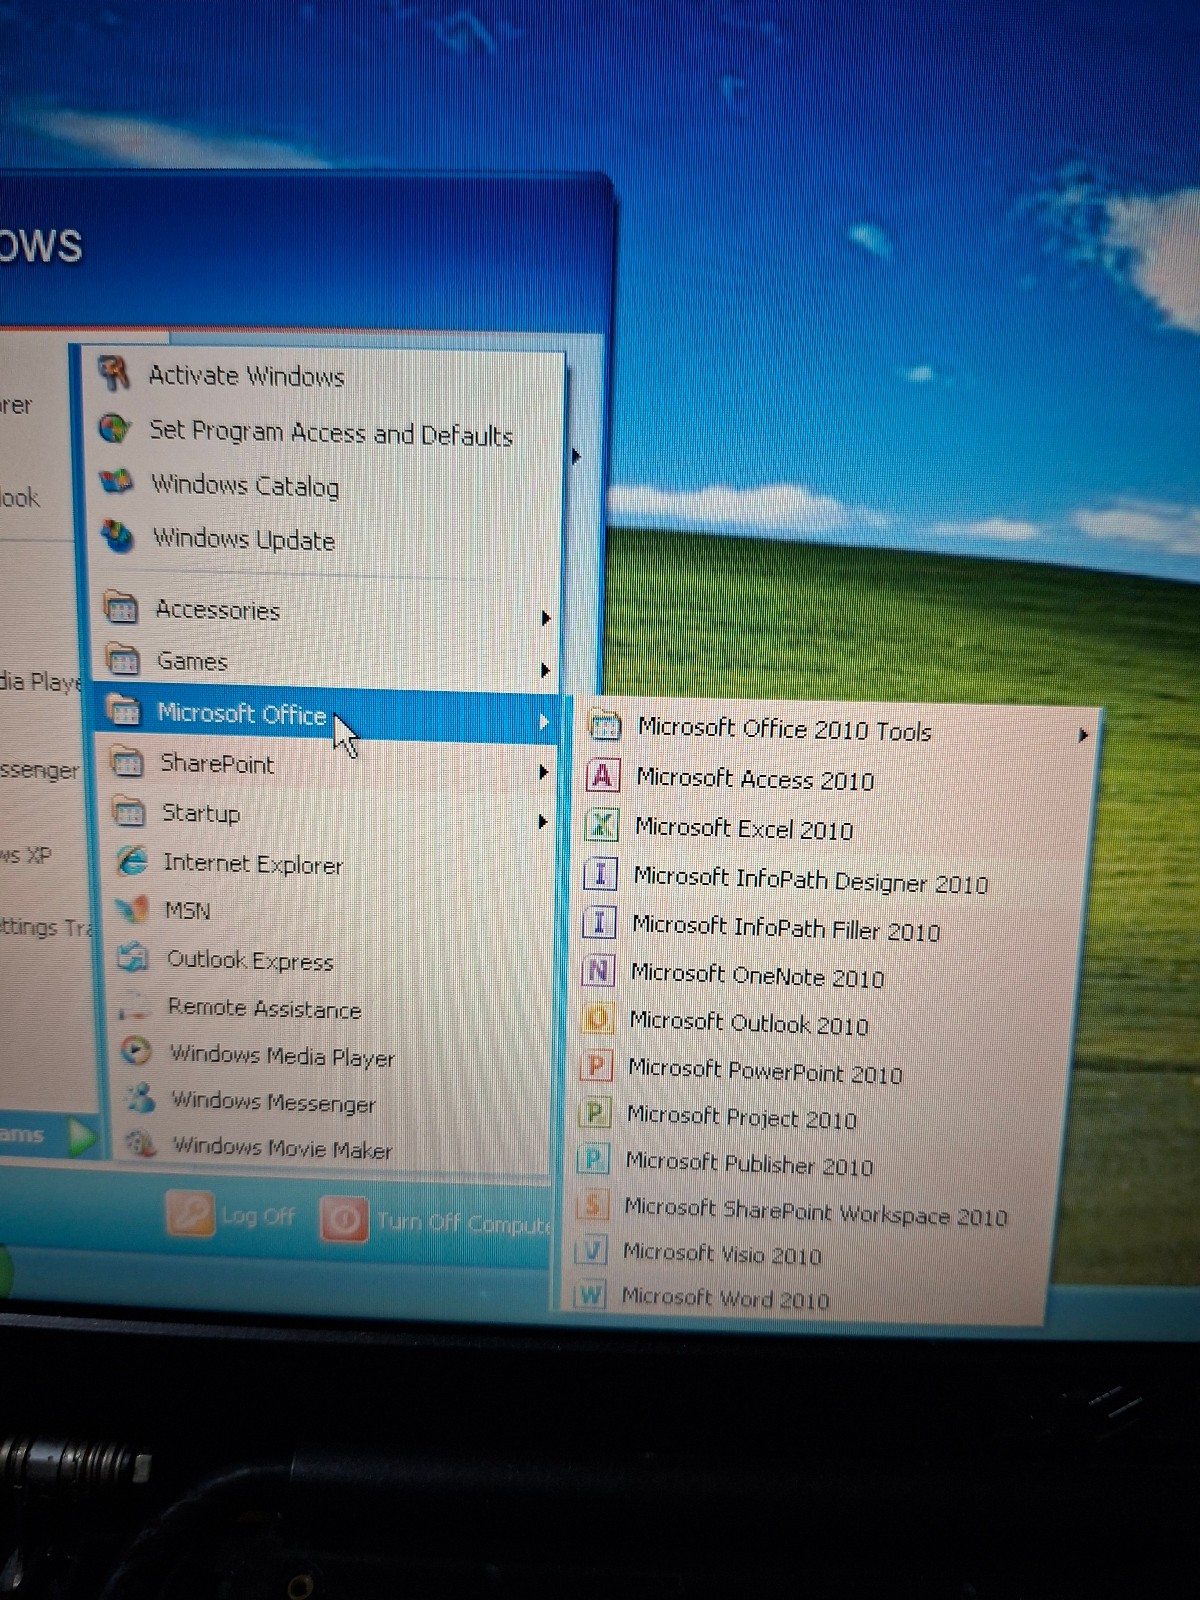Click Microsoft Project 2010 text label
This screenshot has width=1200, height=1600.
click(x=742, y=1116)
